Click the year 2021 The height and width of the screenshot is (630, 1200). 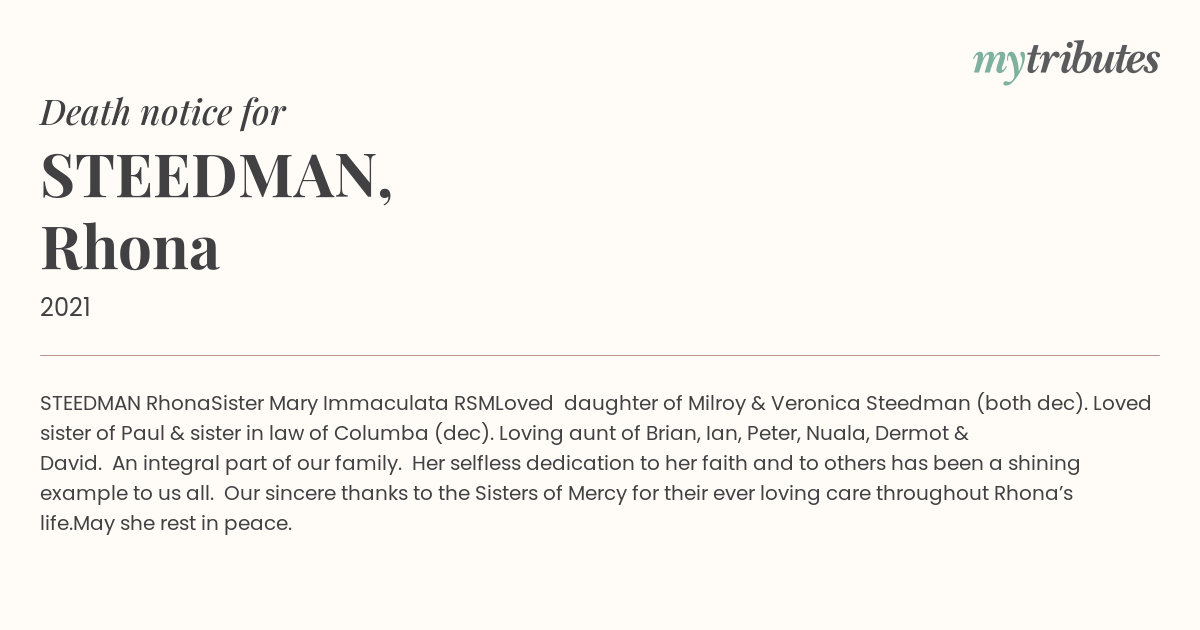[x=65, y=308]
